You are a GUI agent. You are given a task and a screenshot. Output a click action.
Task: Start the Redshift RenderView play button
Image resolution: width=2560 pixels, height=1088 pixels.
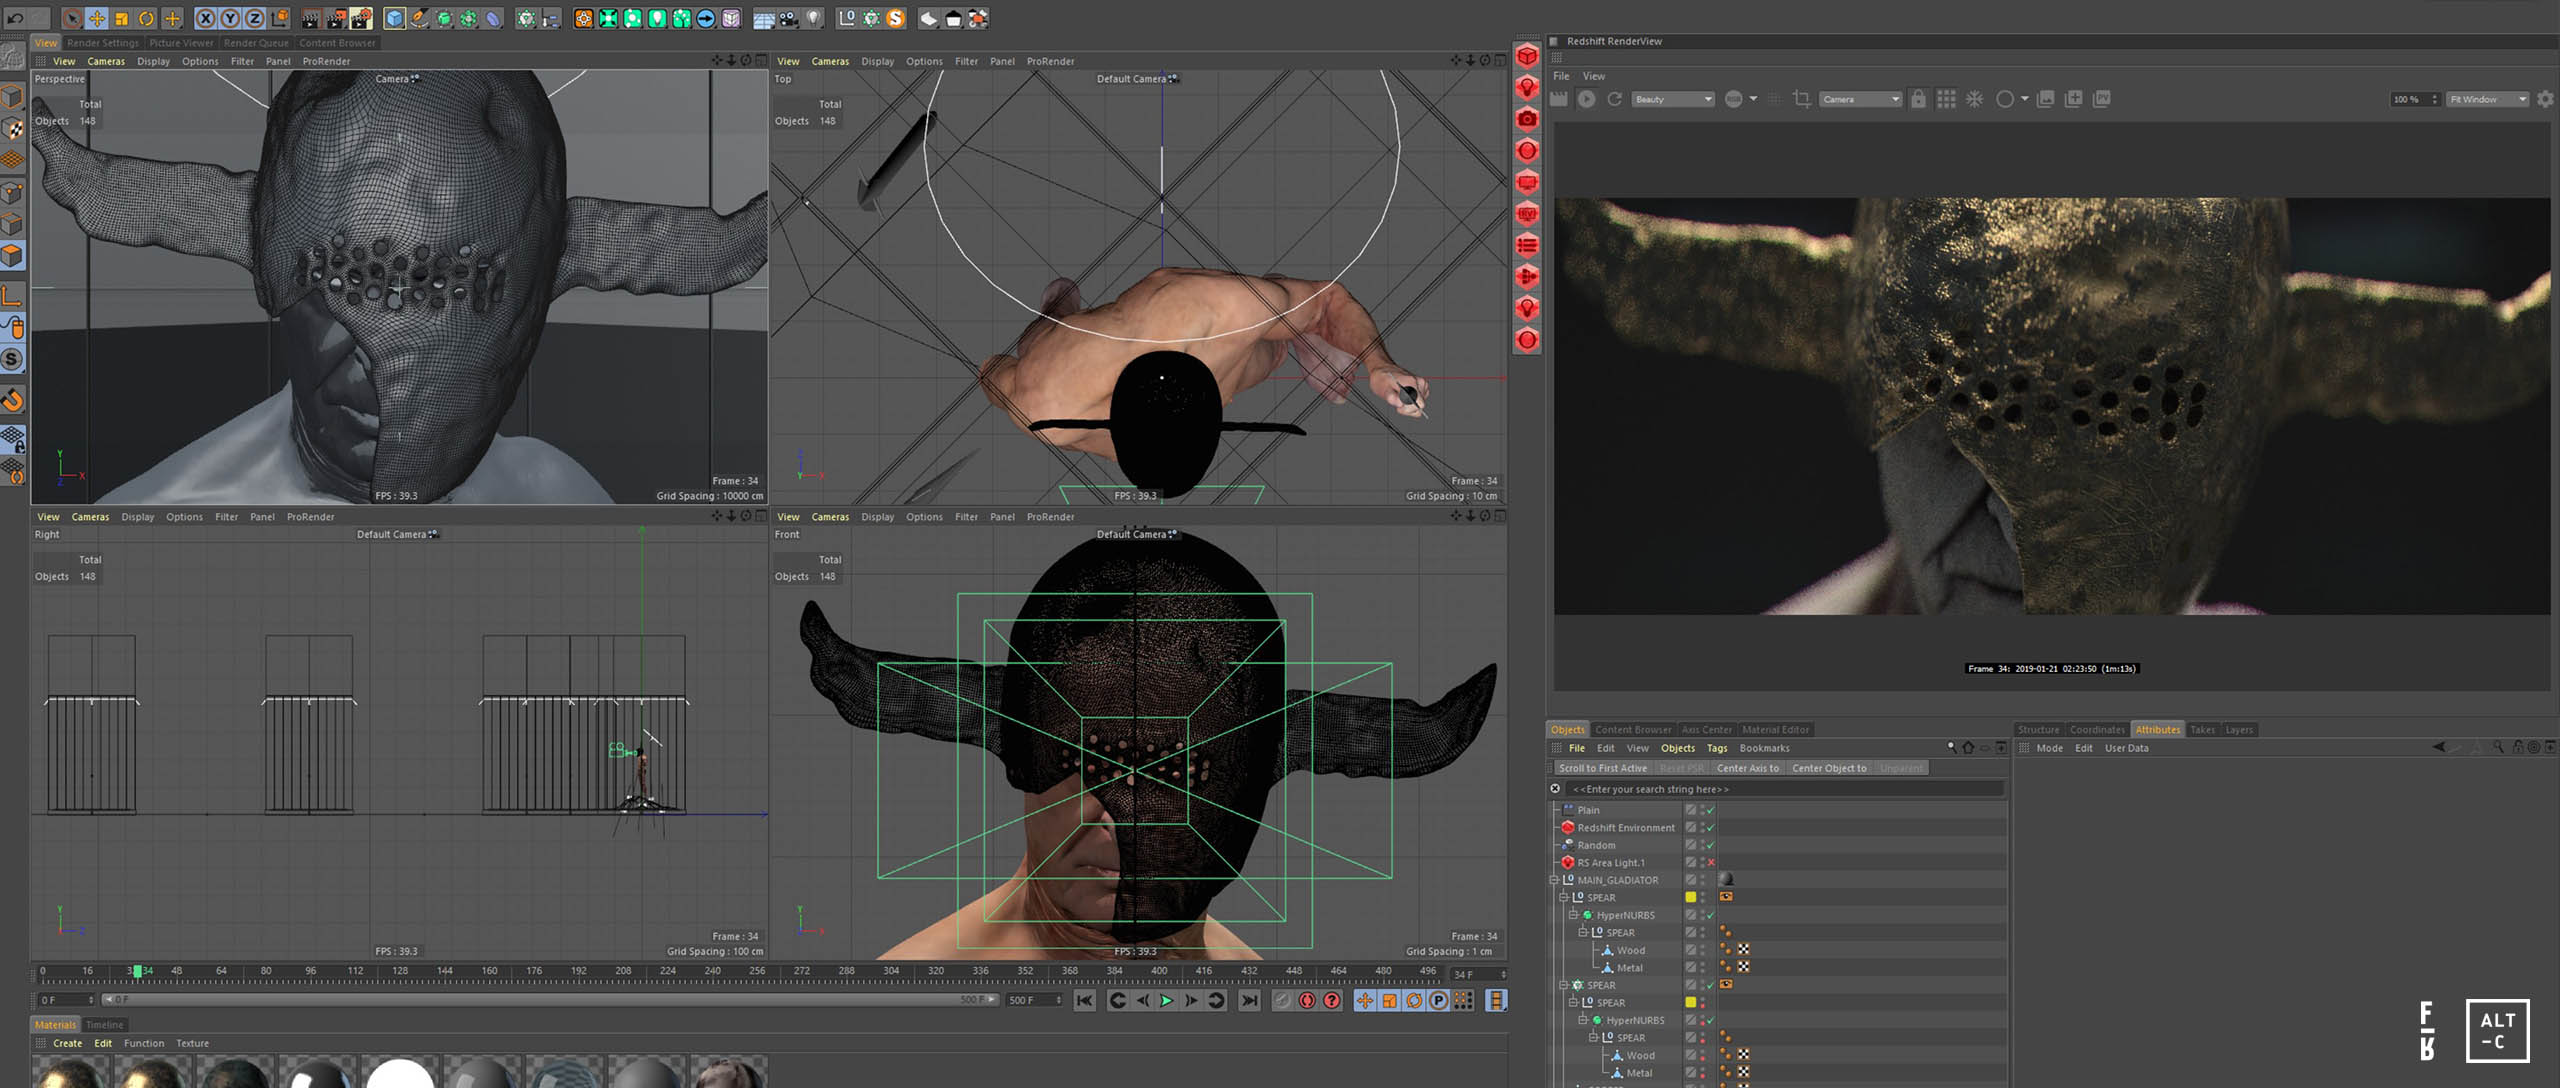point(1586,99)
